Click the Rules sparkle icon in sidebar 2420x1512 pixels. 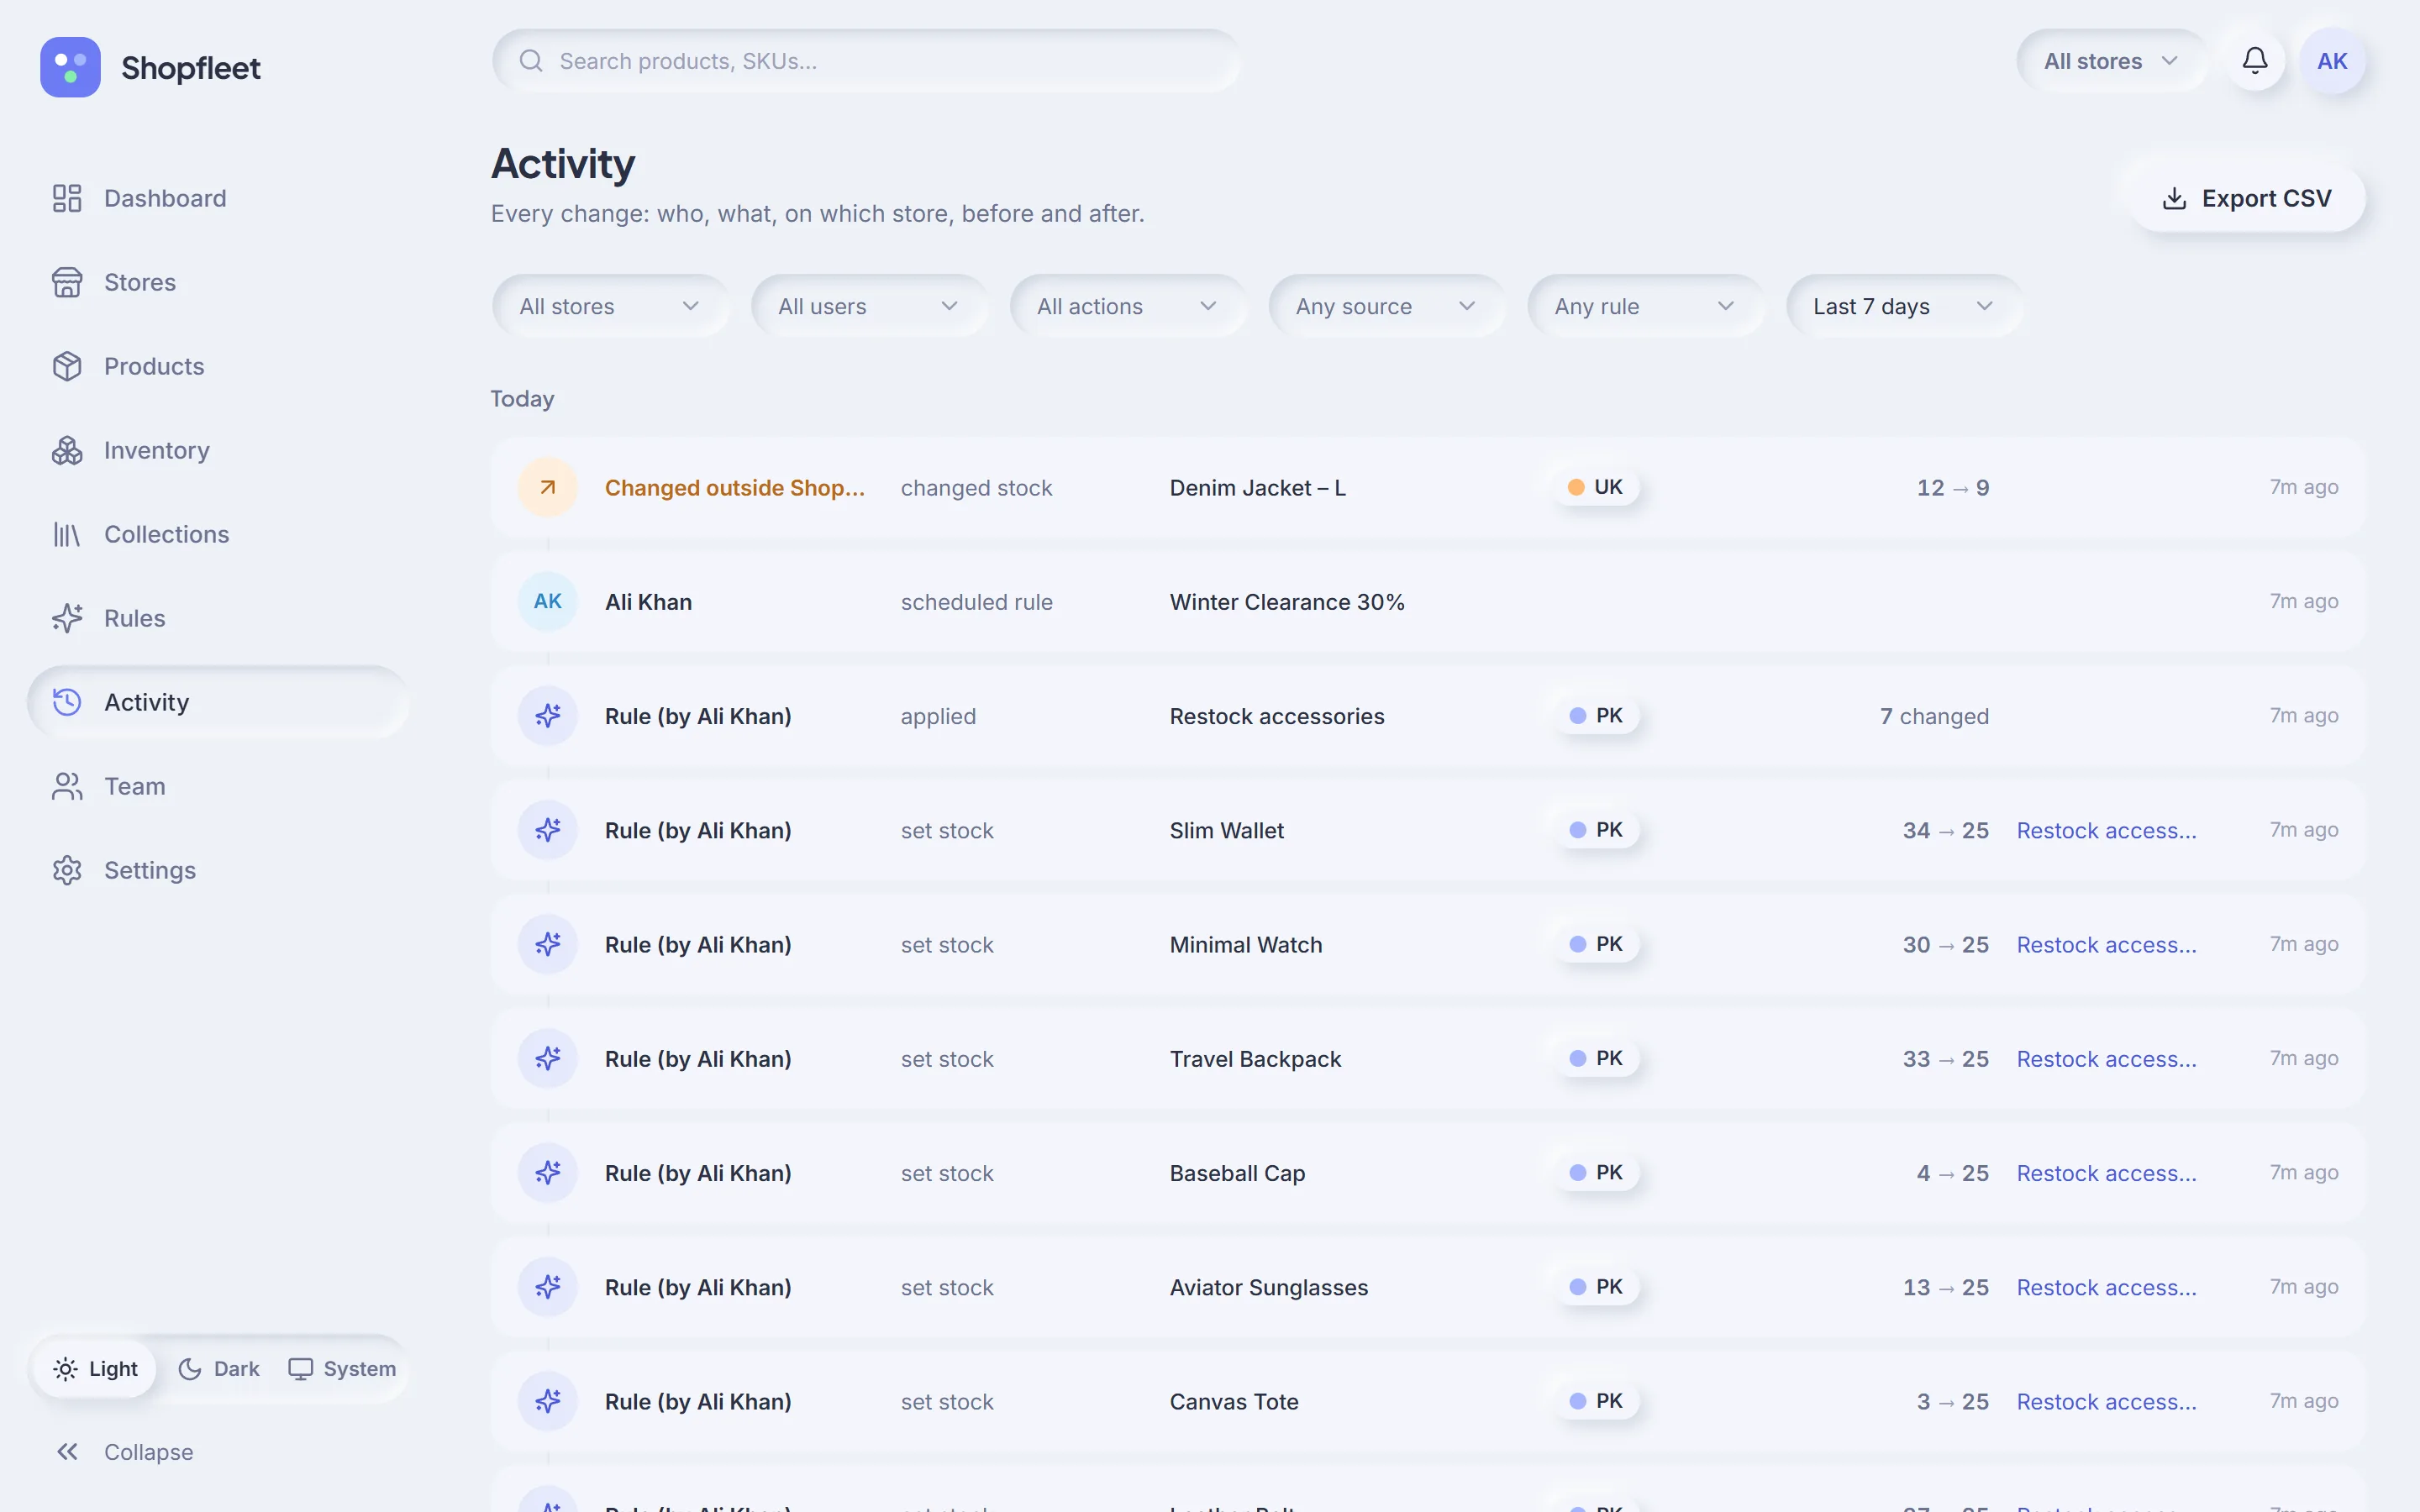click(67, 618)
